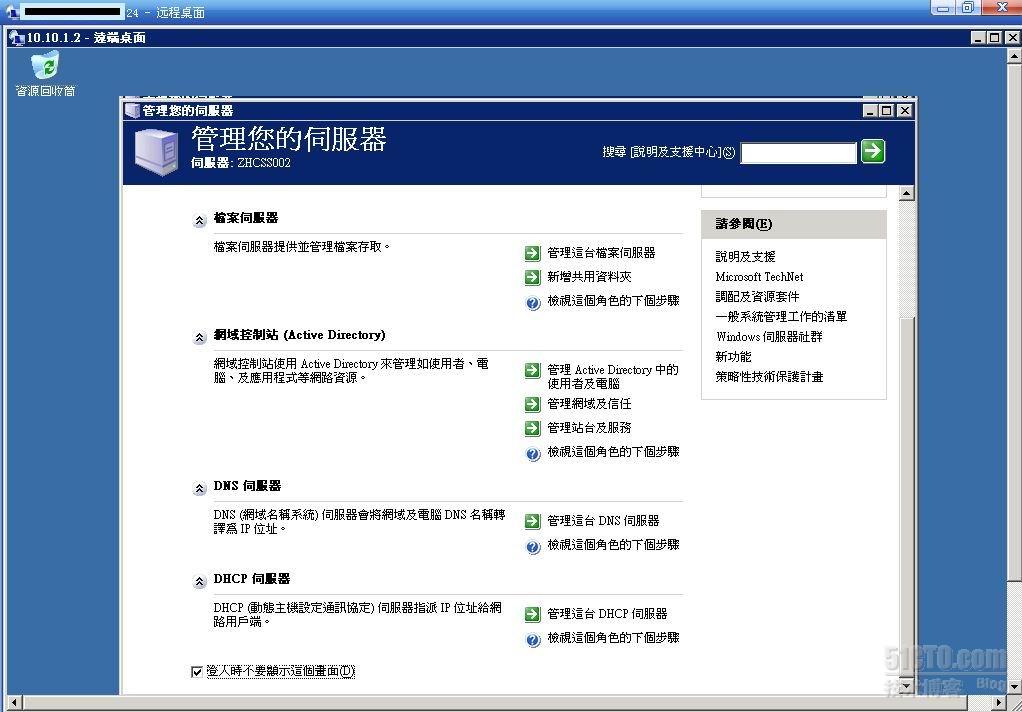Screen dimensions: 1022x712
Task: Collapse the 網域控制站 (Active Directory) section
Action: (x=199, y=338)
